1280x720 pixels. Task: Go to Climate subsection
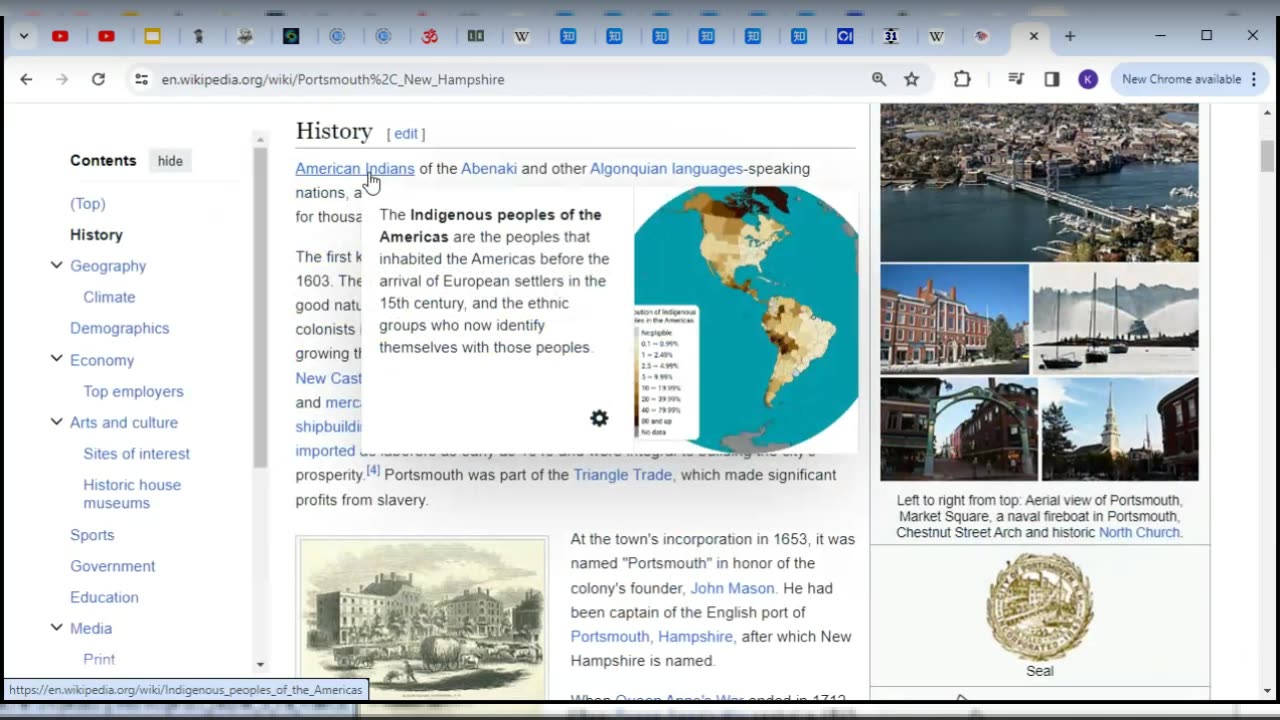[x=109, y=297]
